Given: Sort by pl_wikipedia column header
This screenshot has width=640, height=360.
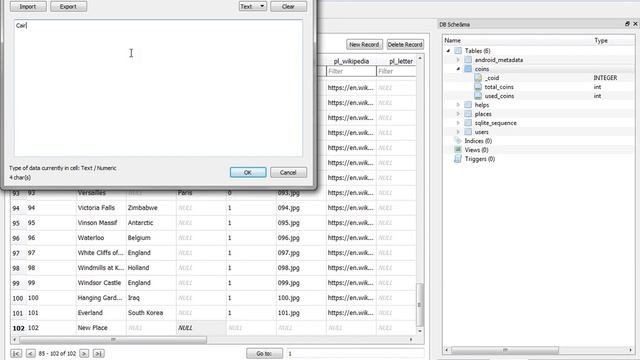Looking at the screenshot, I should pos(351,61).
